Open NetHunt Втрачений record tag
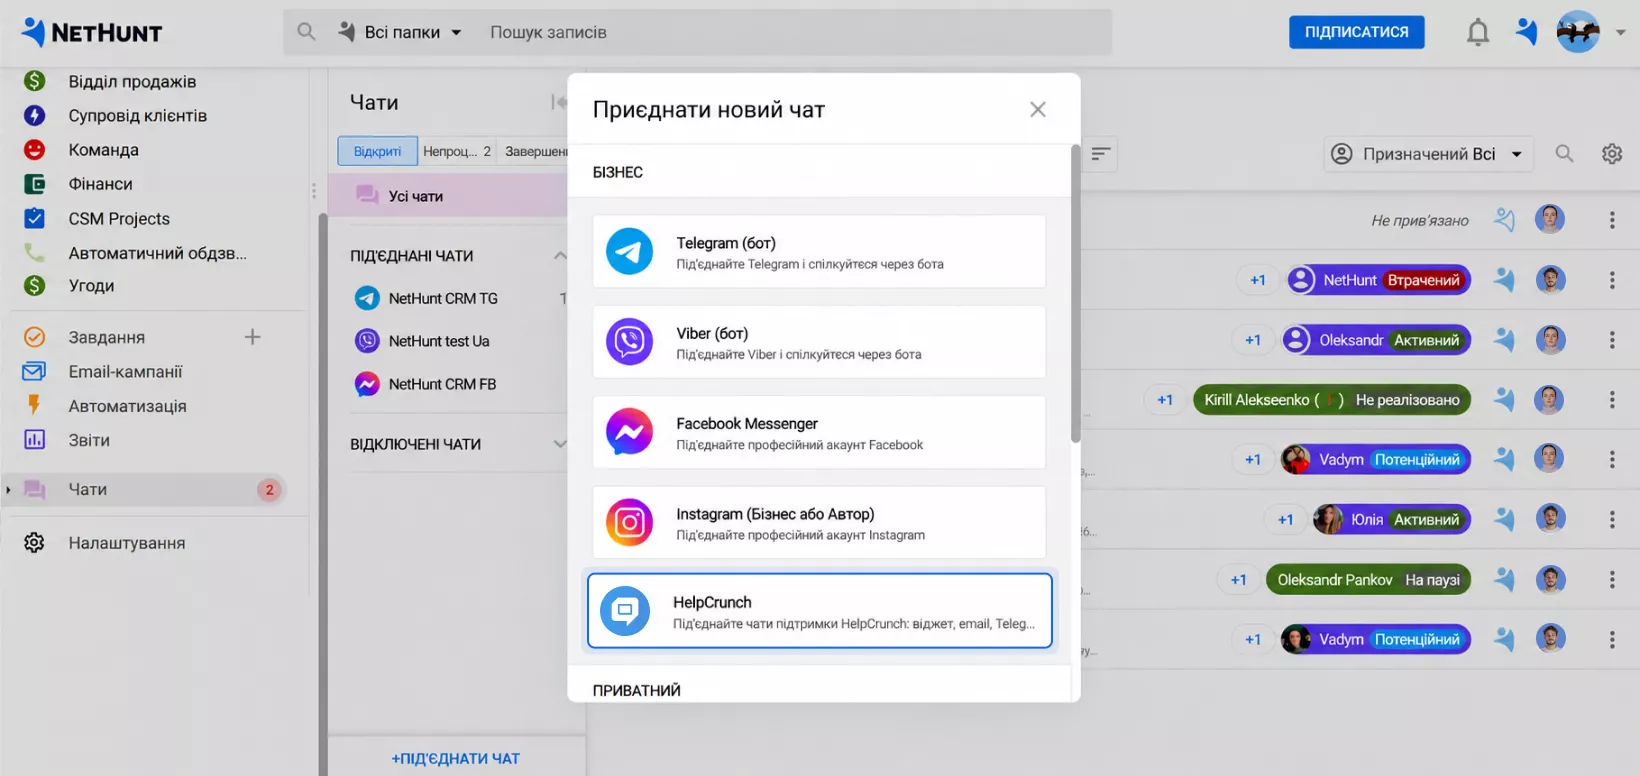 pos(1378,280)
